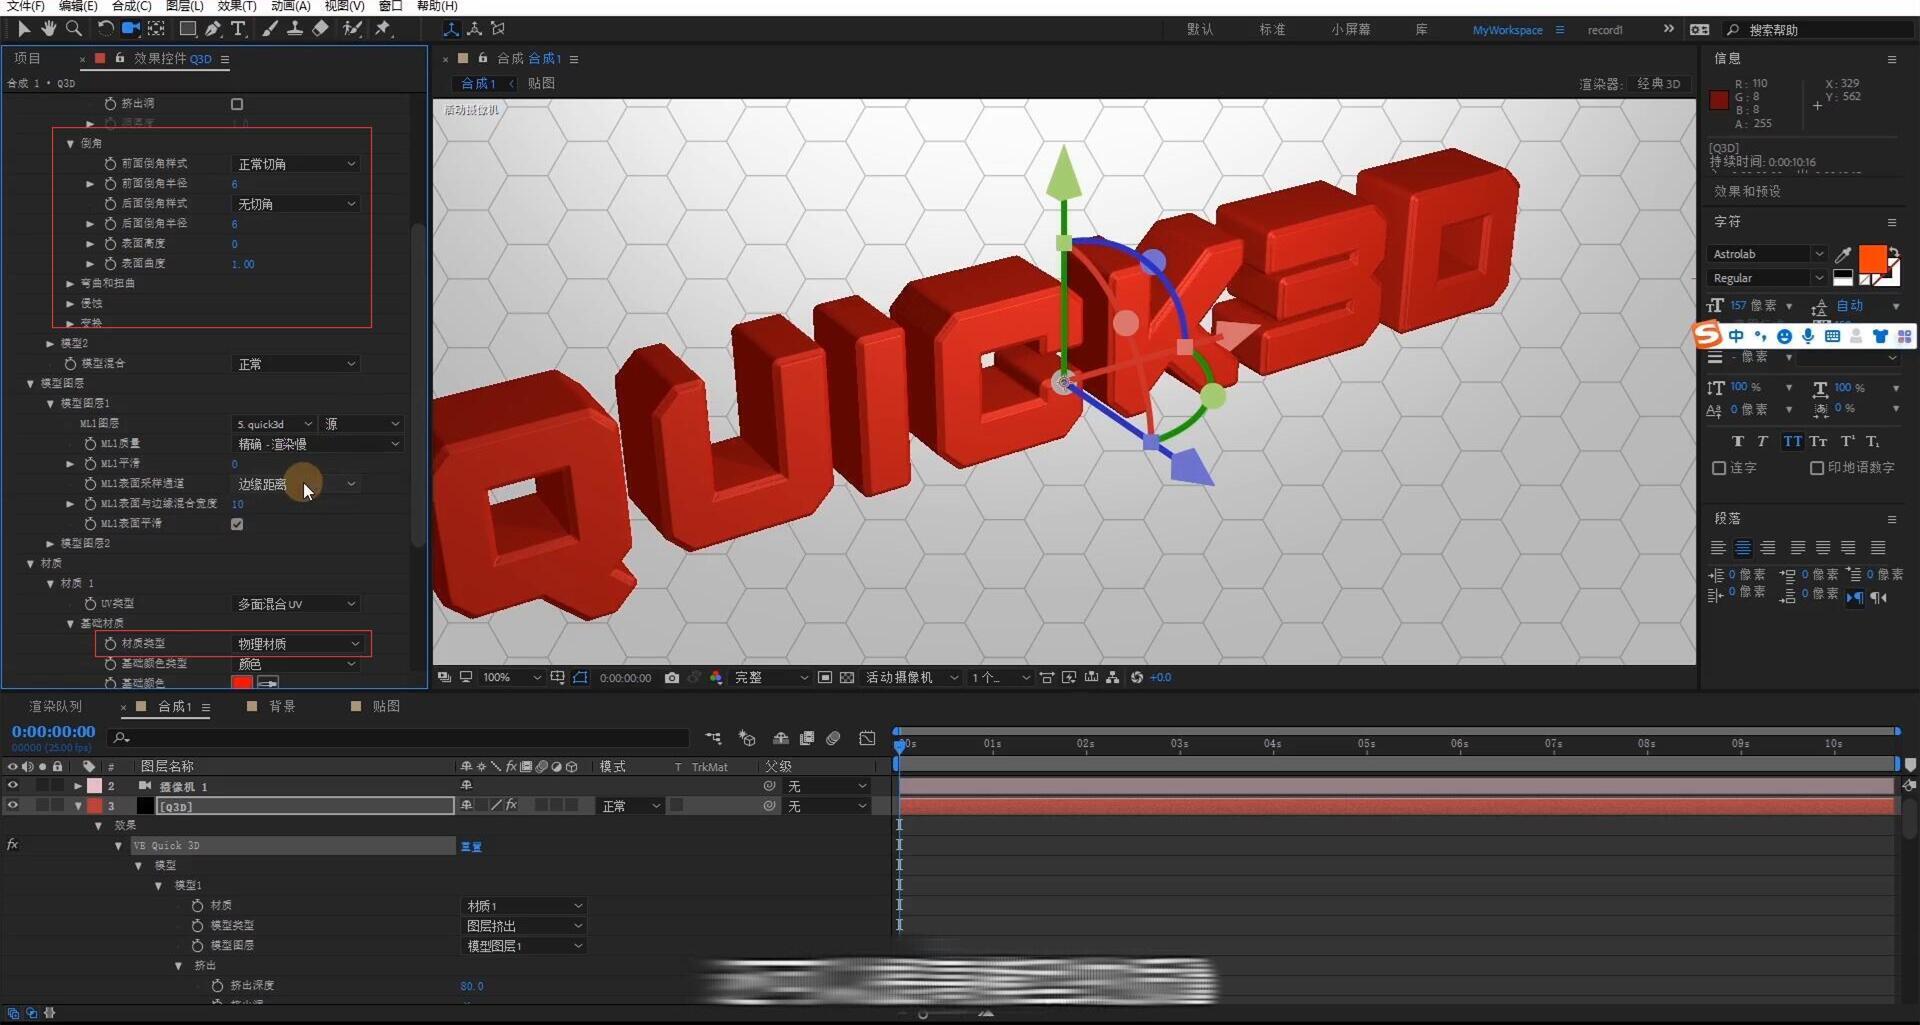
Task: Activate World Axis mode icon
Action: point(474,29)
